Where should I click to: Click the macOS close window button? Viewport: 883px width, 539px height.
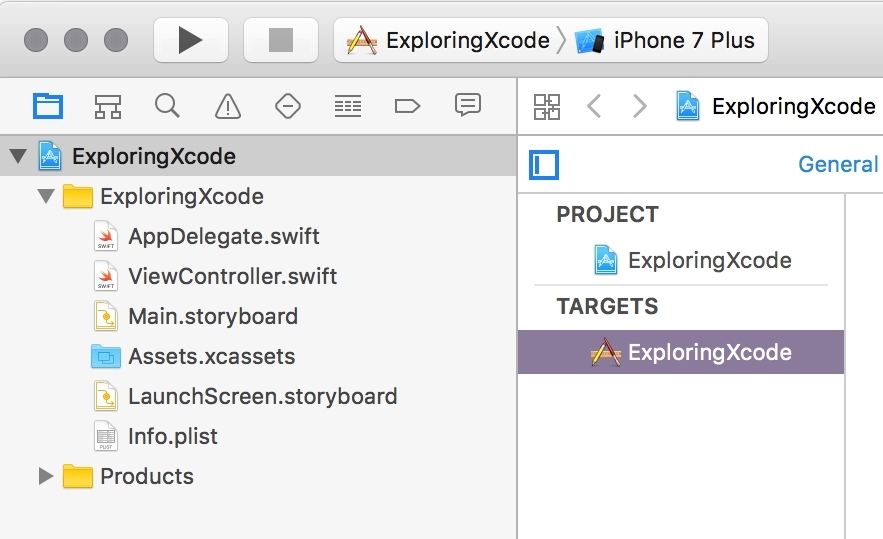point(36,40)
